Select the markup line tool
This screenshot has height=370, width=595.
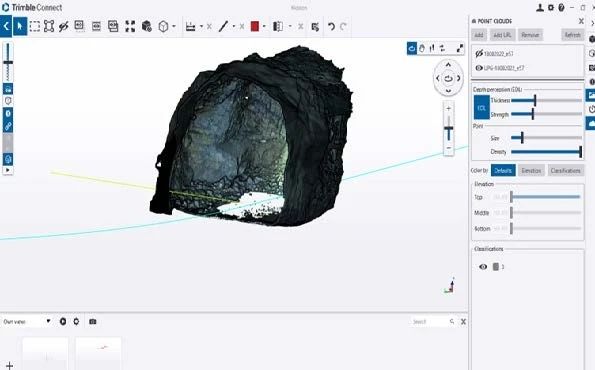pyautogui.click(x=224, y=26)
